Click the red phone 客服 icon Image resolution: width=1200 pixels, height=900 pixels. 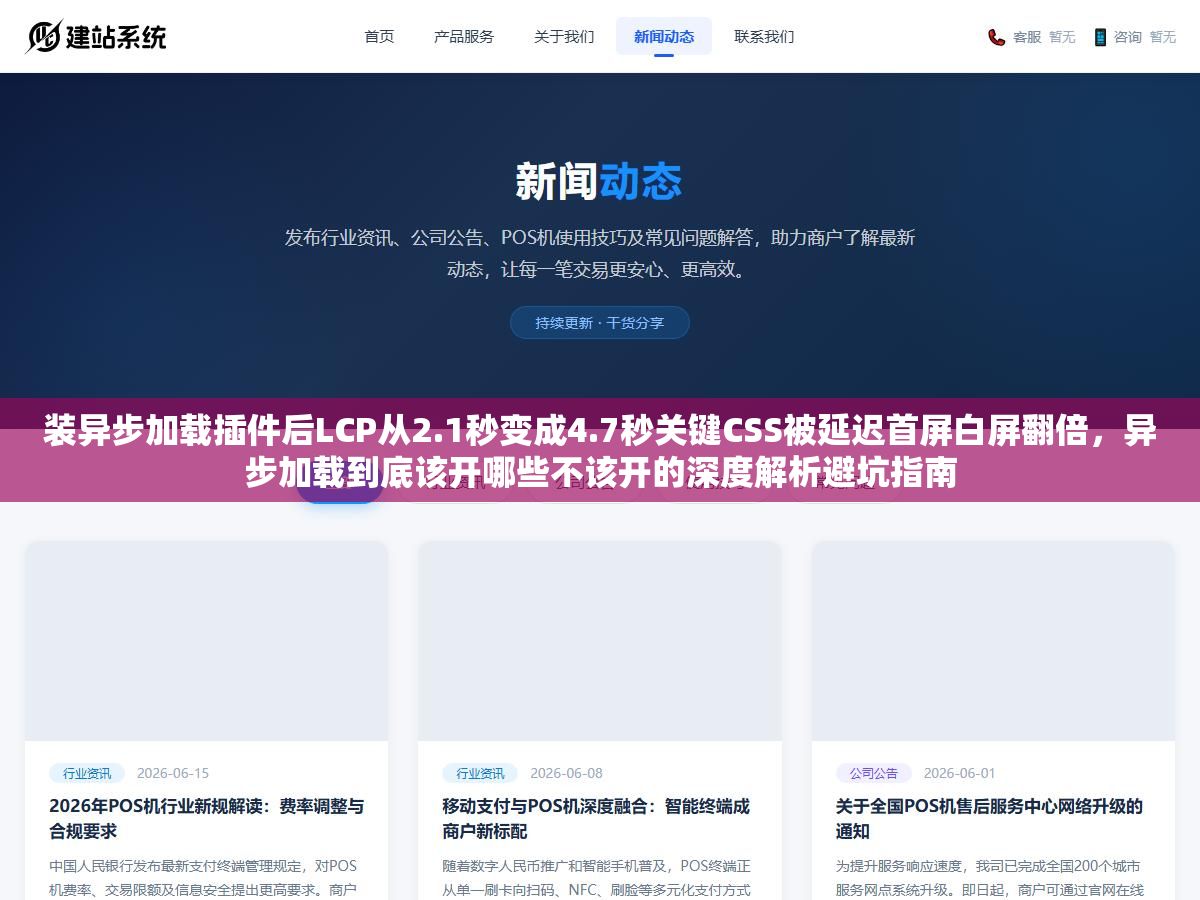pyautogui.click(x=996, y=37)
